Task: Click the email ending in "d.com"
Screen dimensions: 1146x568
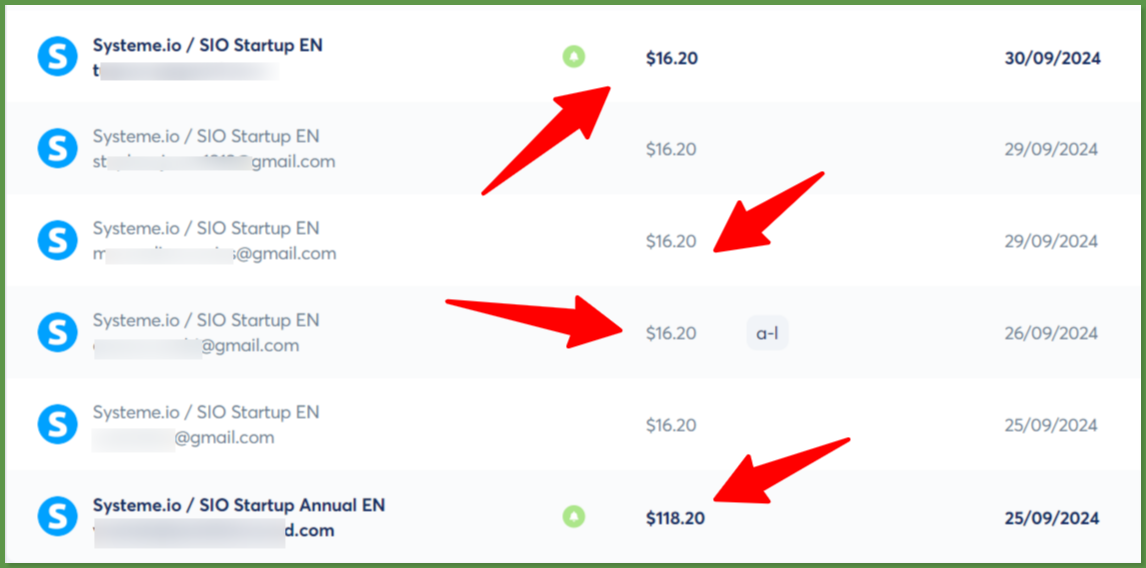Action: pyautogui.click(x=214, y=531)
